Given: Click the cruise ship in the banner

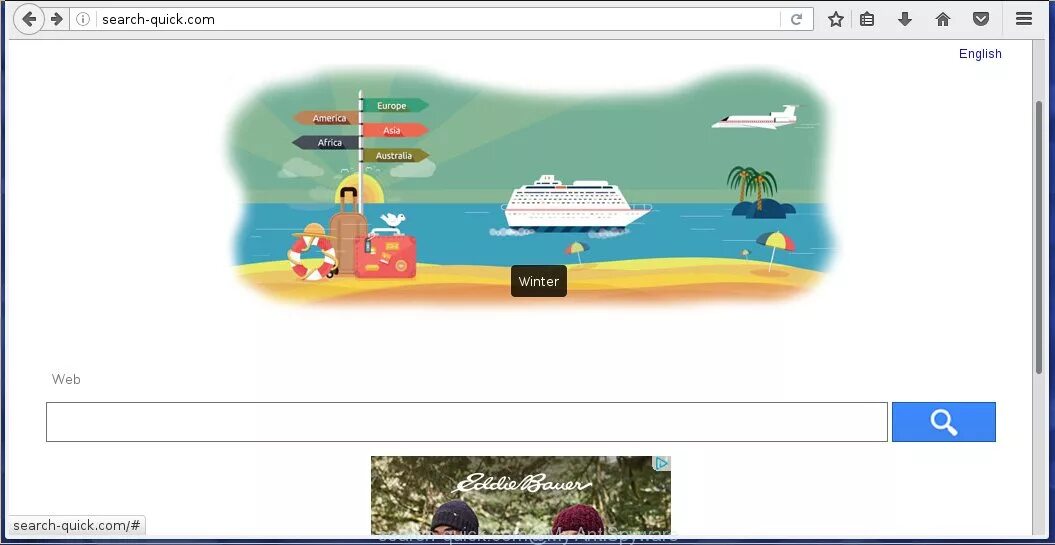Looking at the screenshot, I should 576,202.
